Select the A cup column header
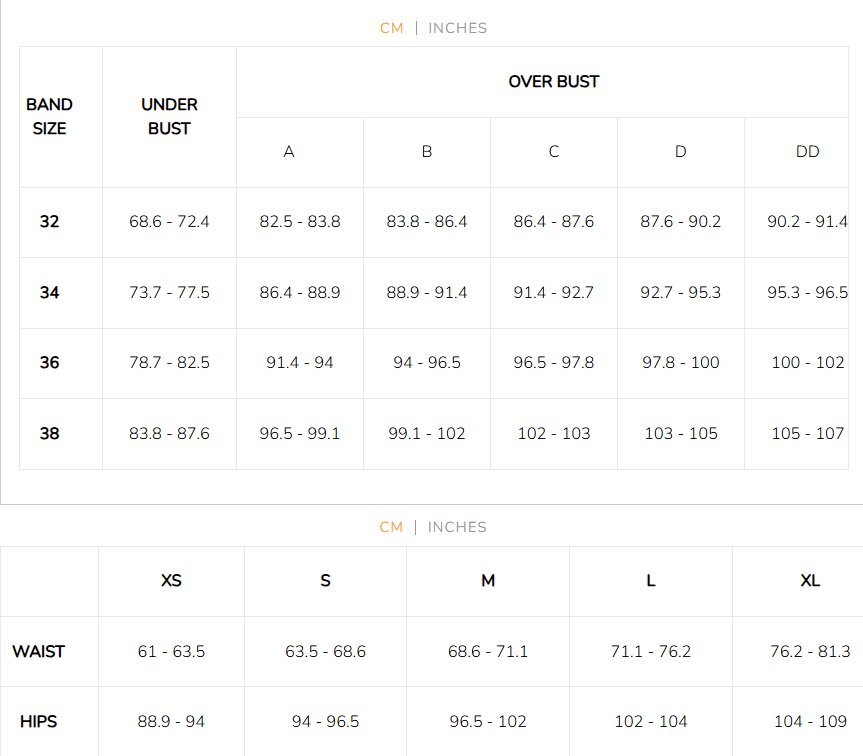Image resolution: width=863 pixels, height=756 pixels. [289, 152]
